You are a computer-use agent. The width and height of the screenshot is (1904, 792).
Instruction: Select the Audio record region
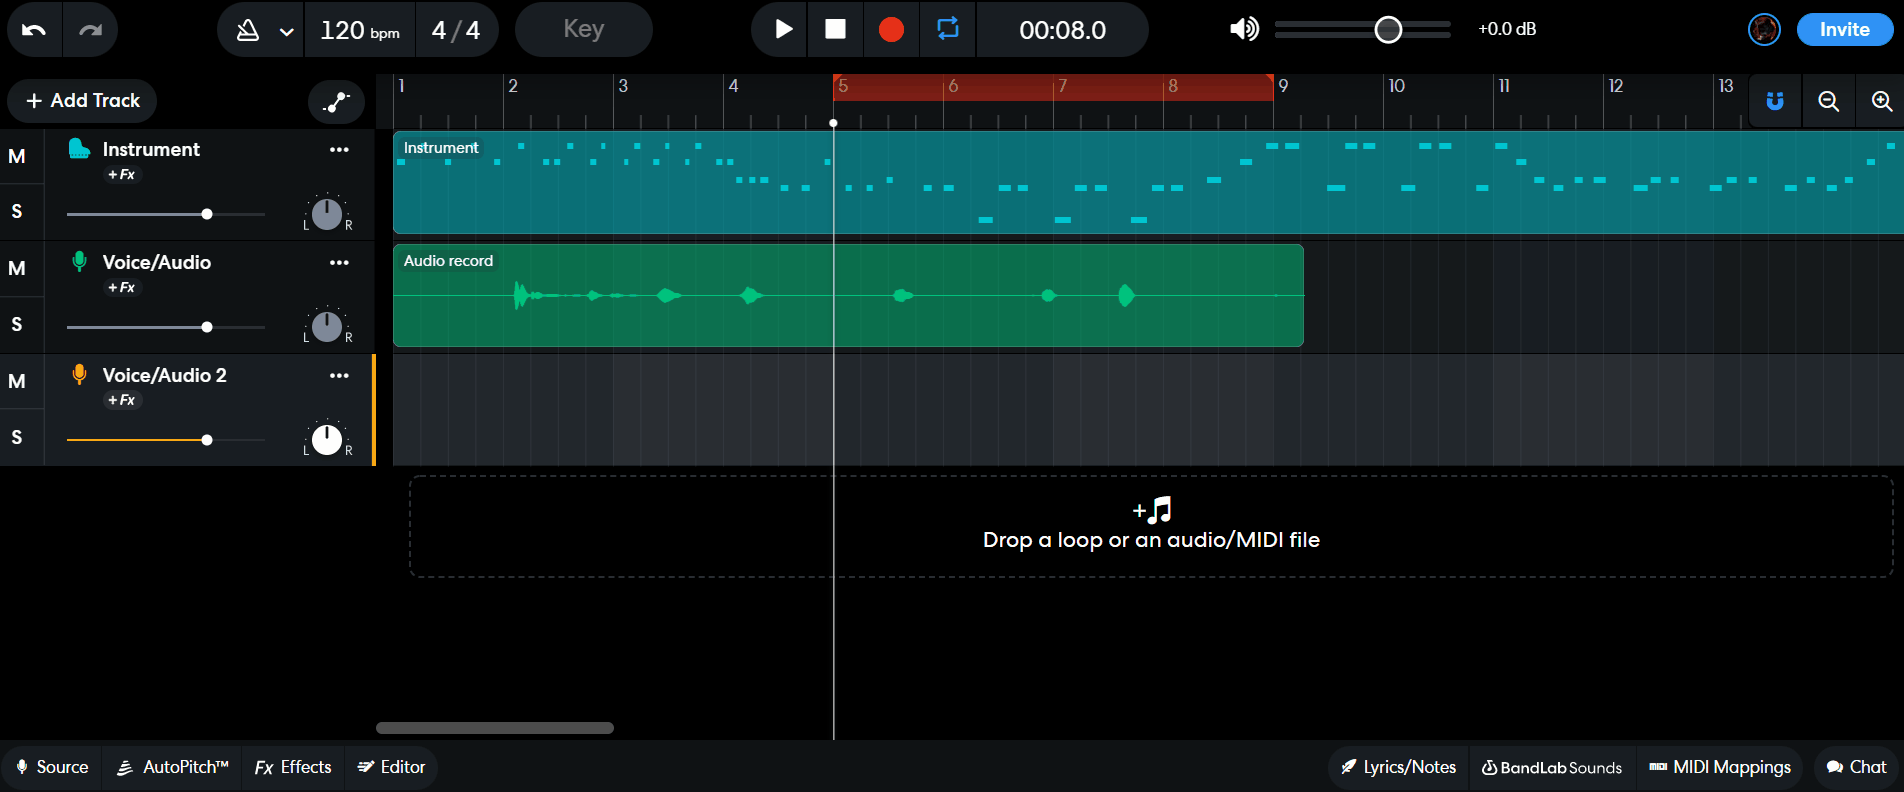(x=848, y=296)
